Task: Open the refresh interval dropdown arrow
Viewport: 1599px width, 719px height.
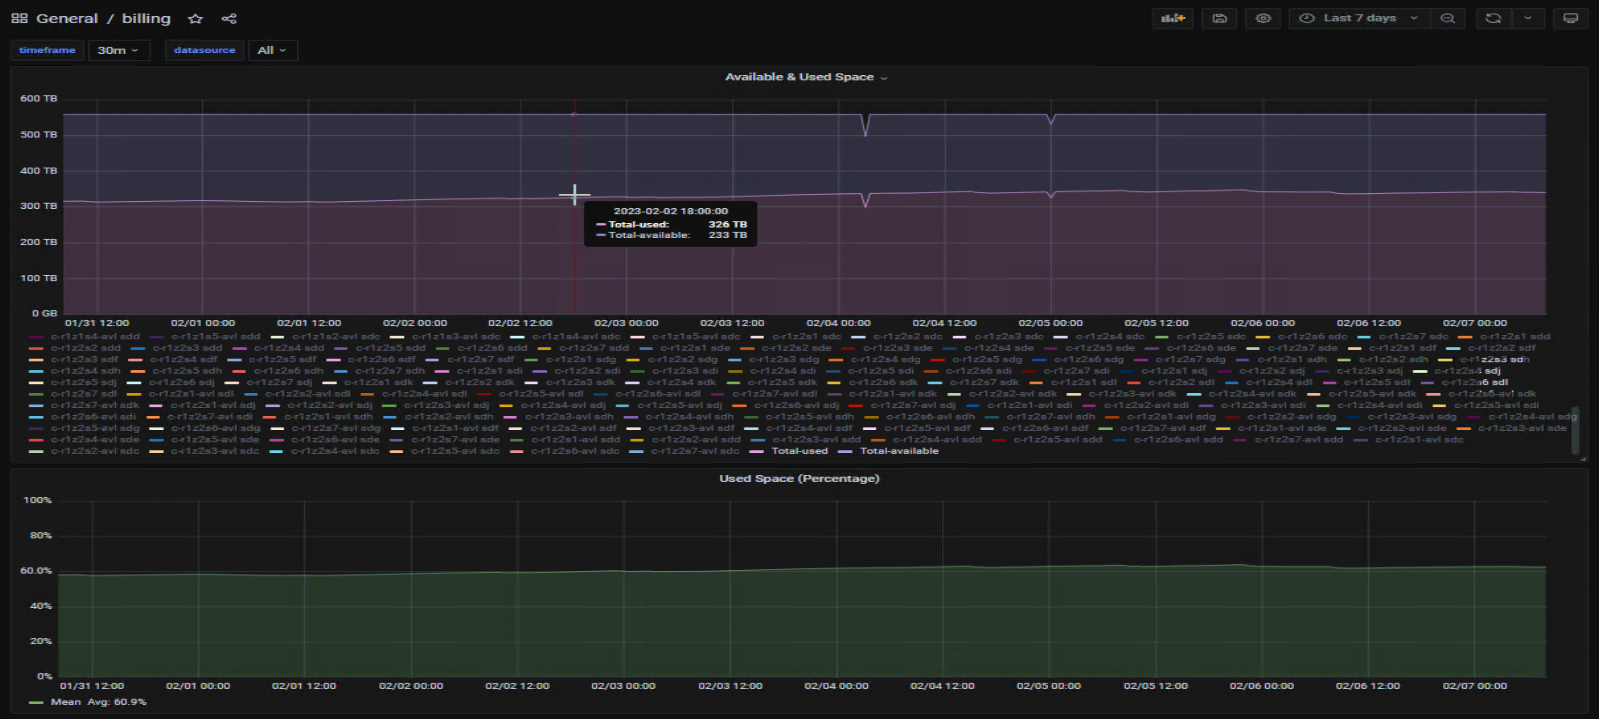Action: pos(1527,18)
